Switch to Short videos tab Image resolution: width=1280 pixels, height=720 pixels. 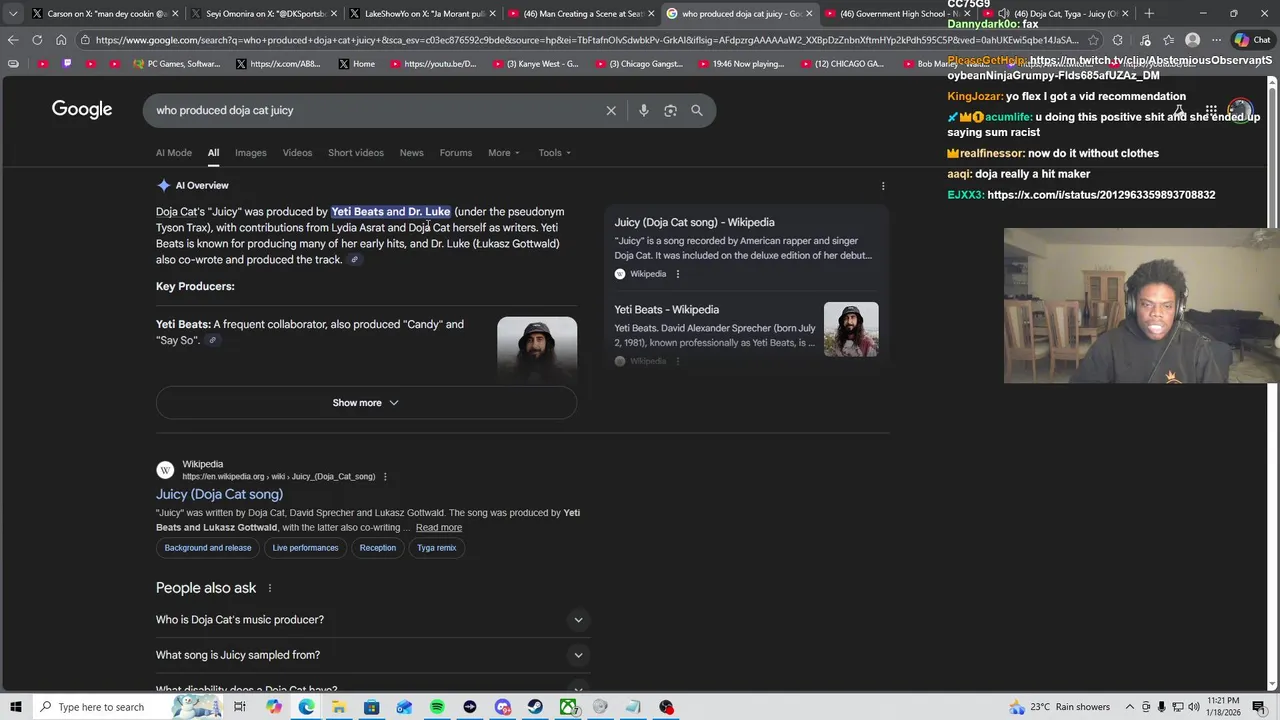356,153
